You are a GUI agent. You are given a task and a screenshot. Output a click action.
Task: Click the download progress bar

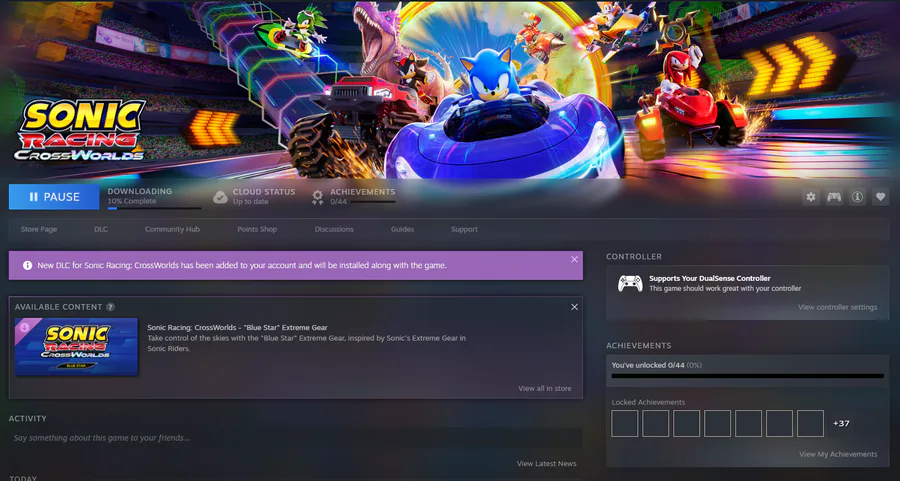tap(154, 208)
